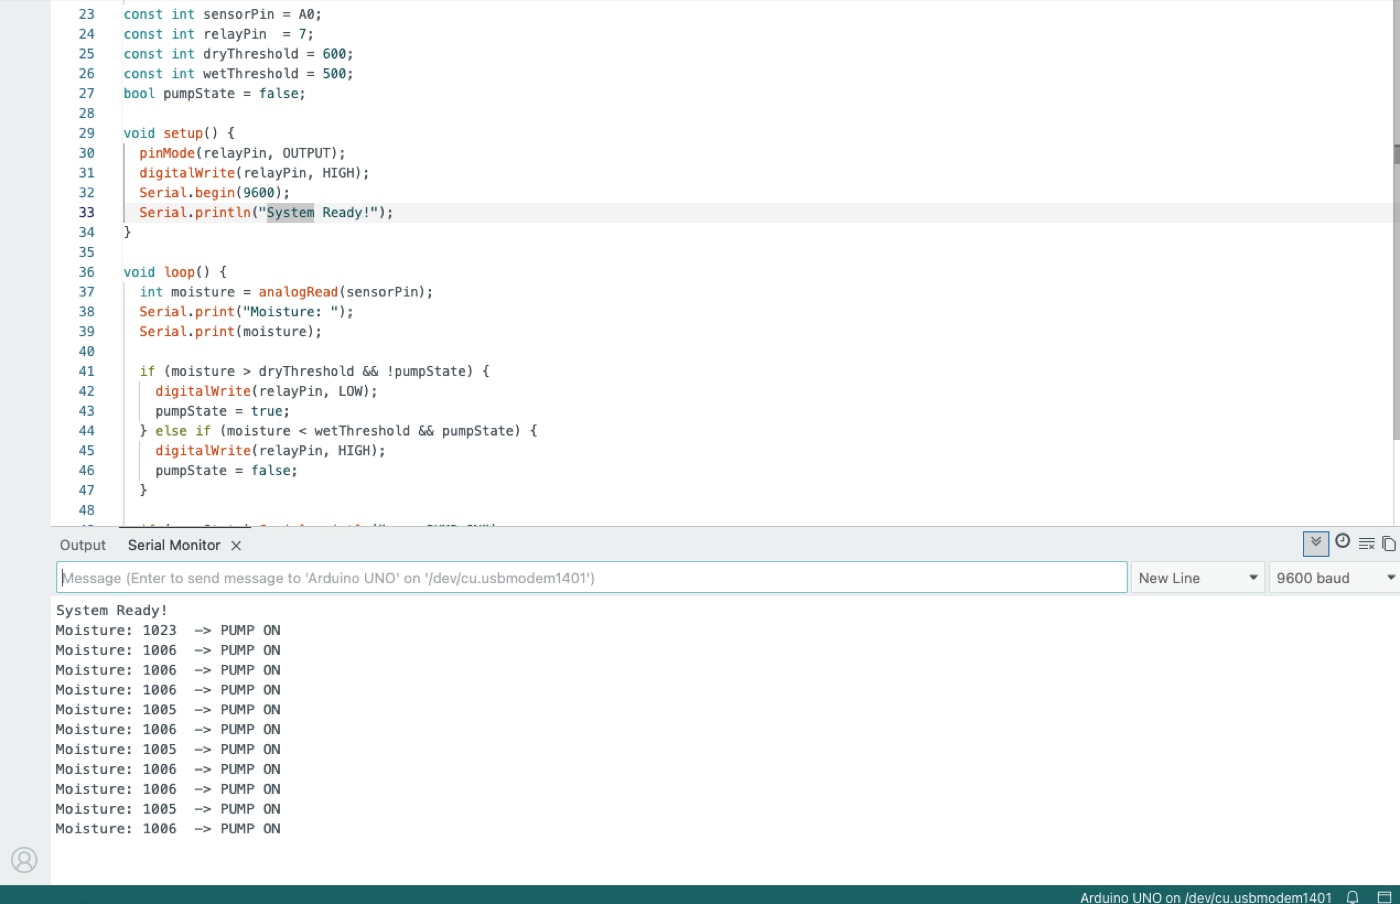Click the 'if (moisture > dryThreshold' line

coord(314,371)
